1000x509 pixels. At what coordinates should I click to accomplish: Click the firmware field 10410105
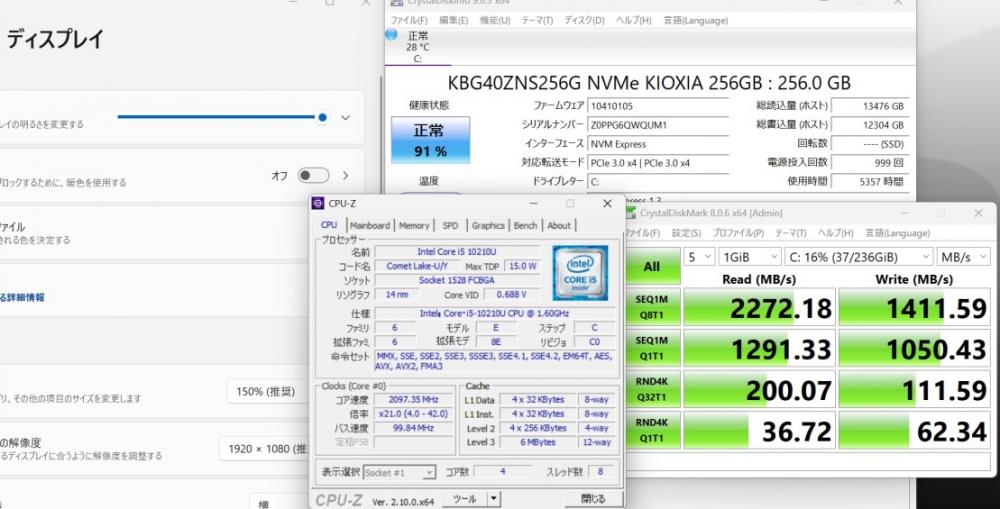pyautogui.click(x=658, y=107)
